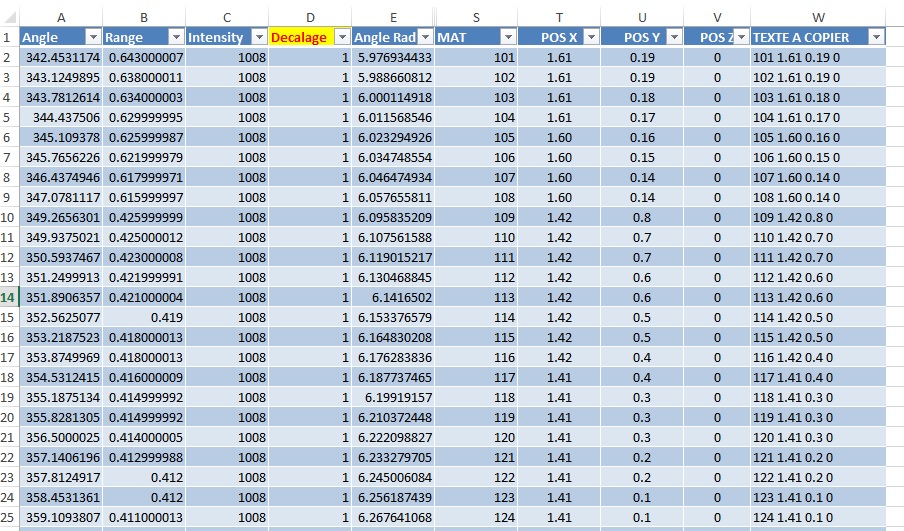
Task: Select column A header
Action: [x=61, y=17]
